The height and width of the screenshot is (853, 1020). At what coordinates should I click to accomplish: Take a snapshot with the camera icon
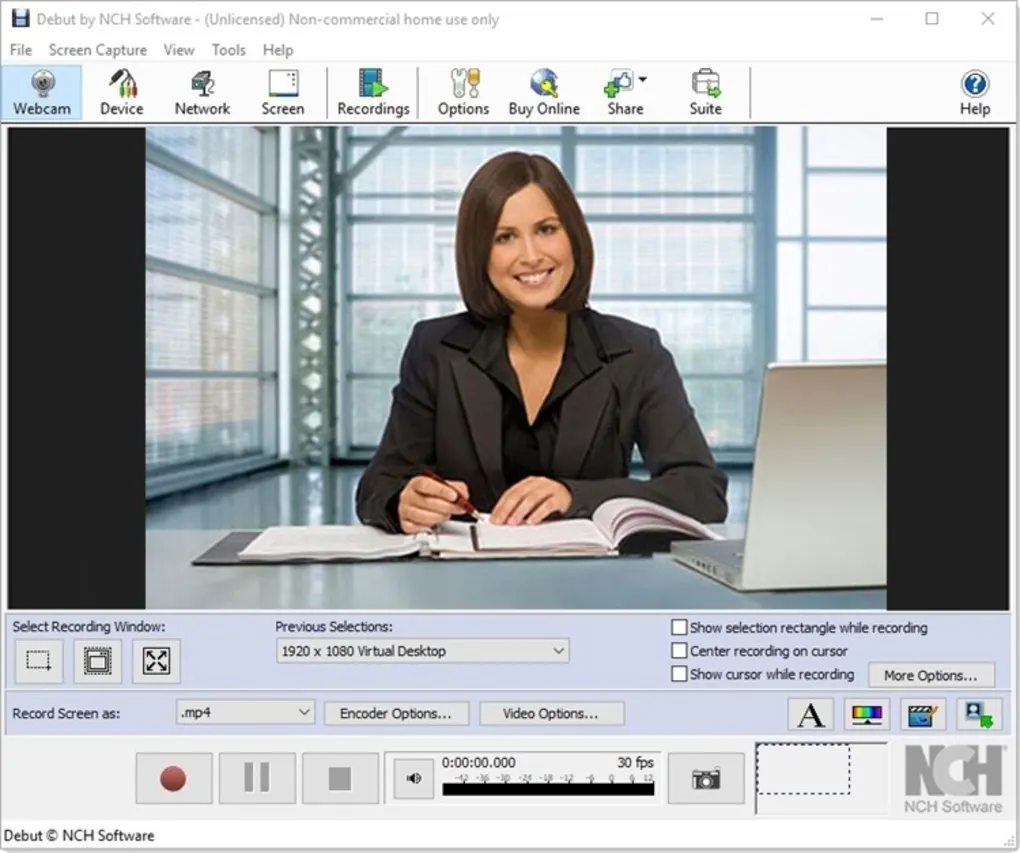[x=706, y=777]
